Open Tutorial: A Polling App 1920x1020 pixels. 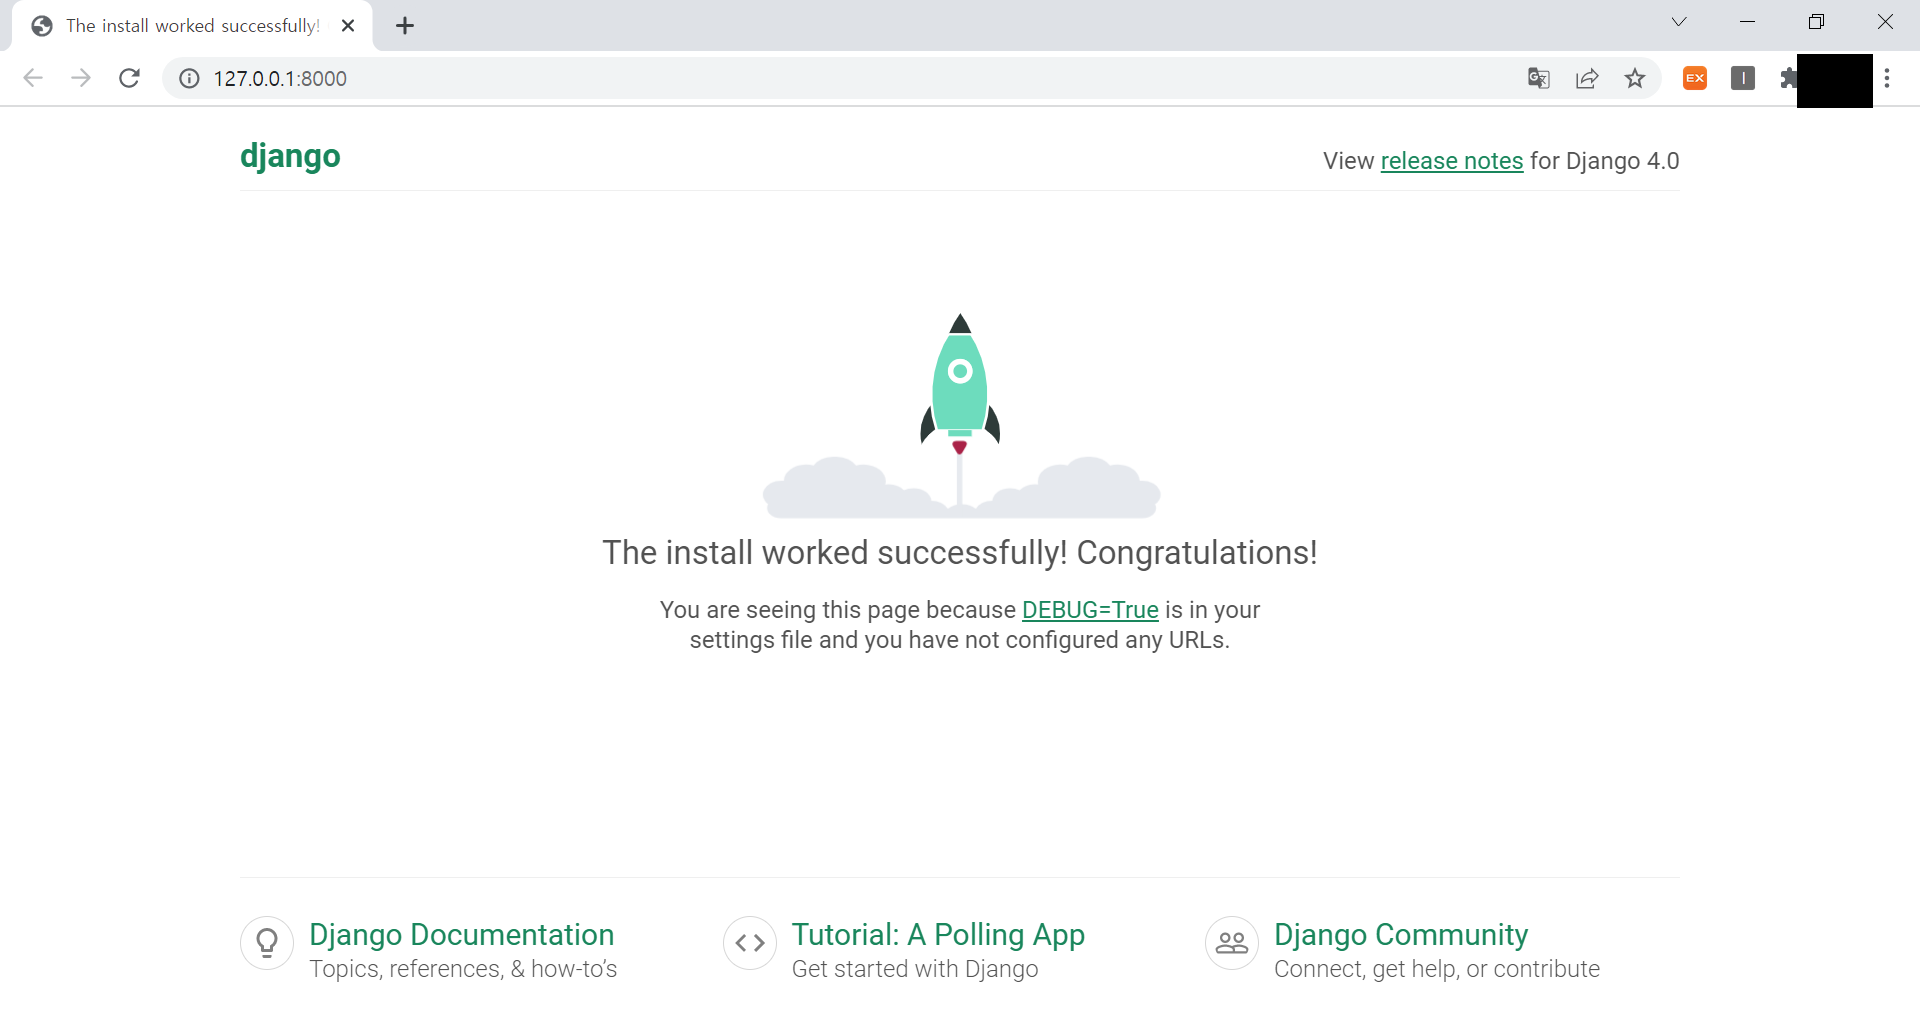pyautogui.click(x=938, y=934)
